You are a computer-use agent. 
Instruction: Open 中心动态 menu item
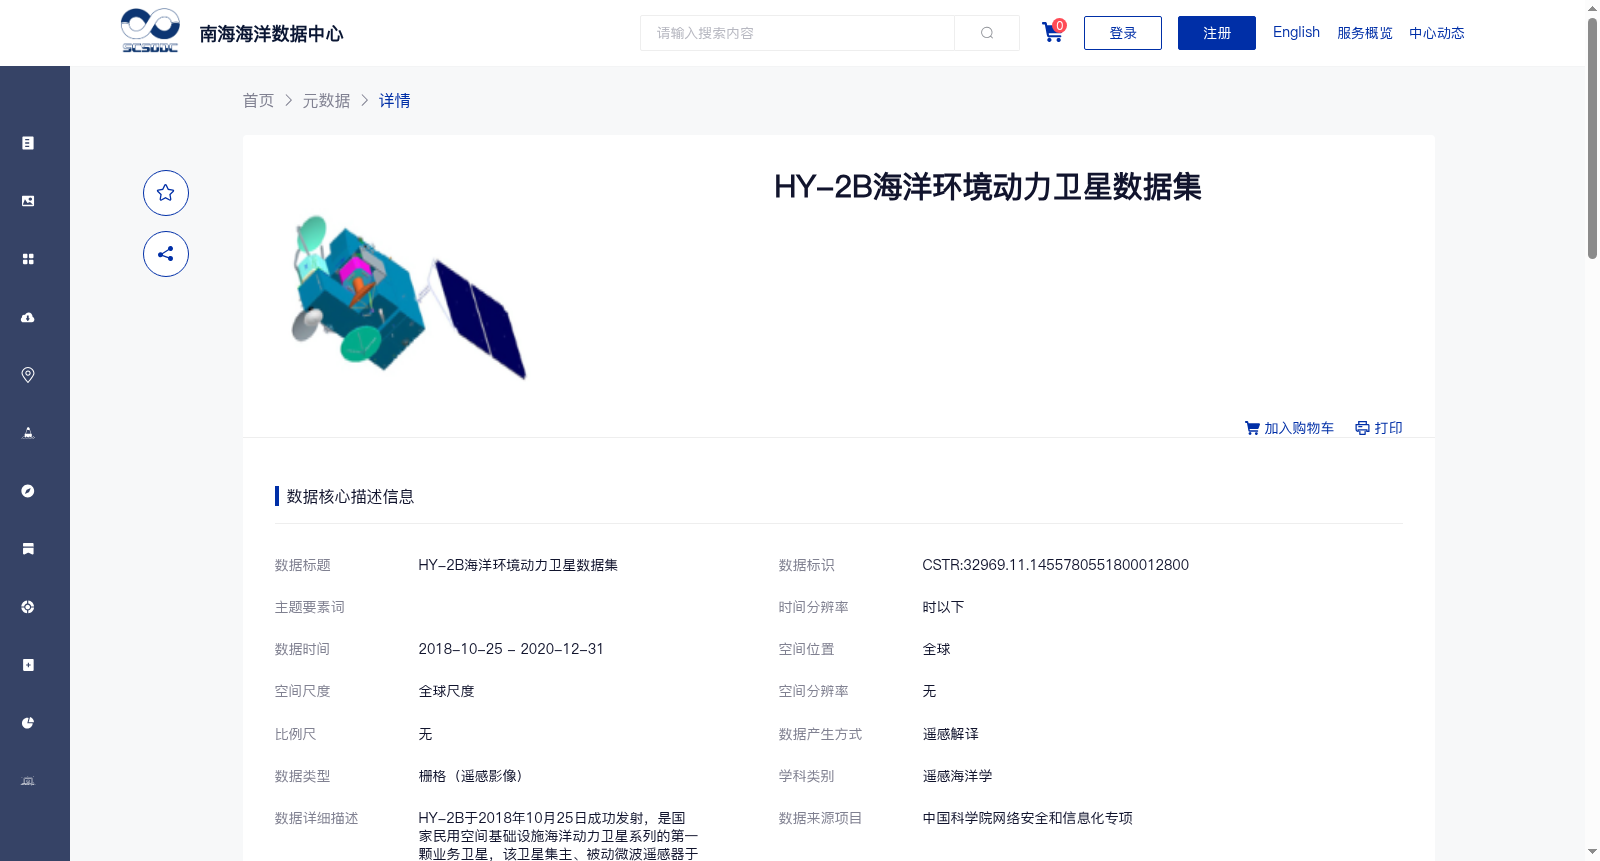pos(1437,33)
